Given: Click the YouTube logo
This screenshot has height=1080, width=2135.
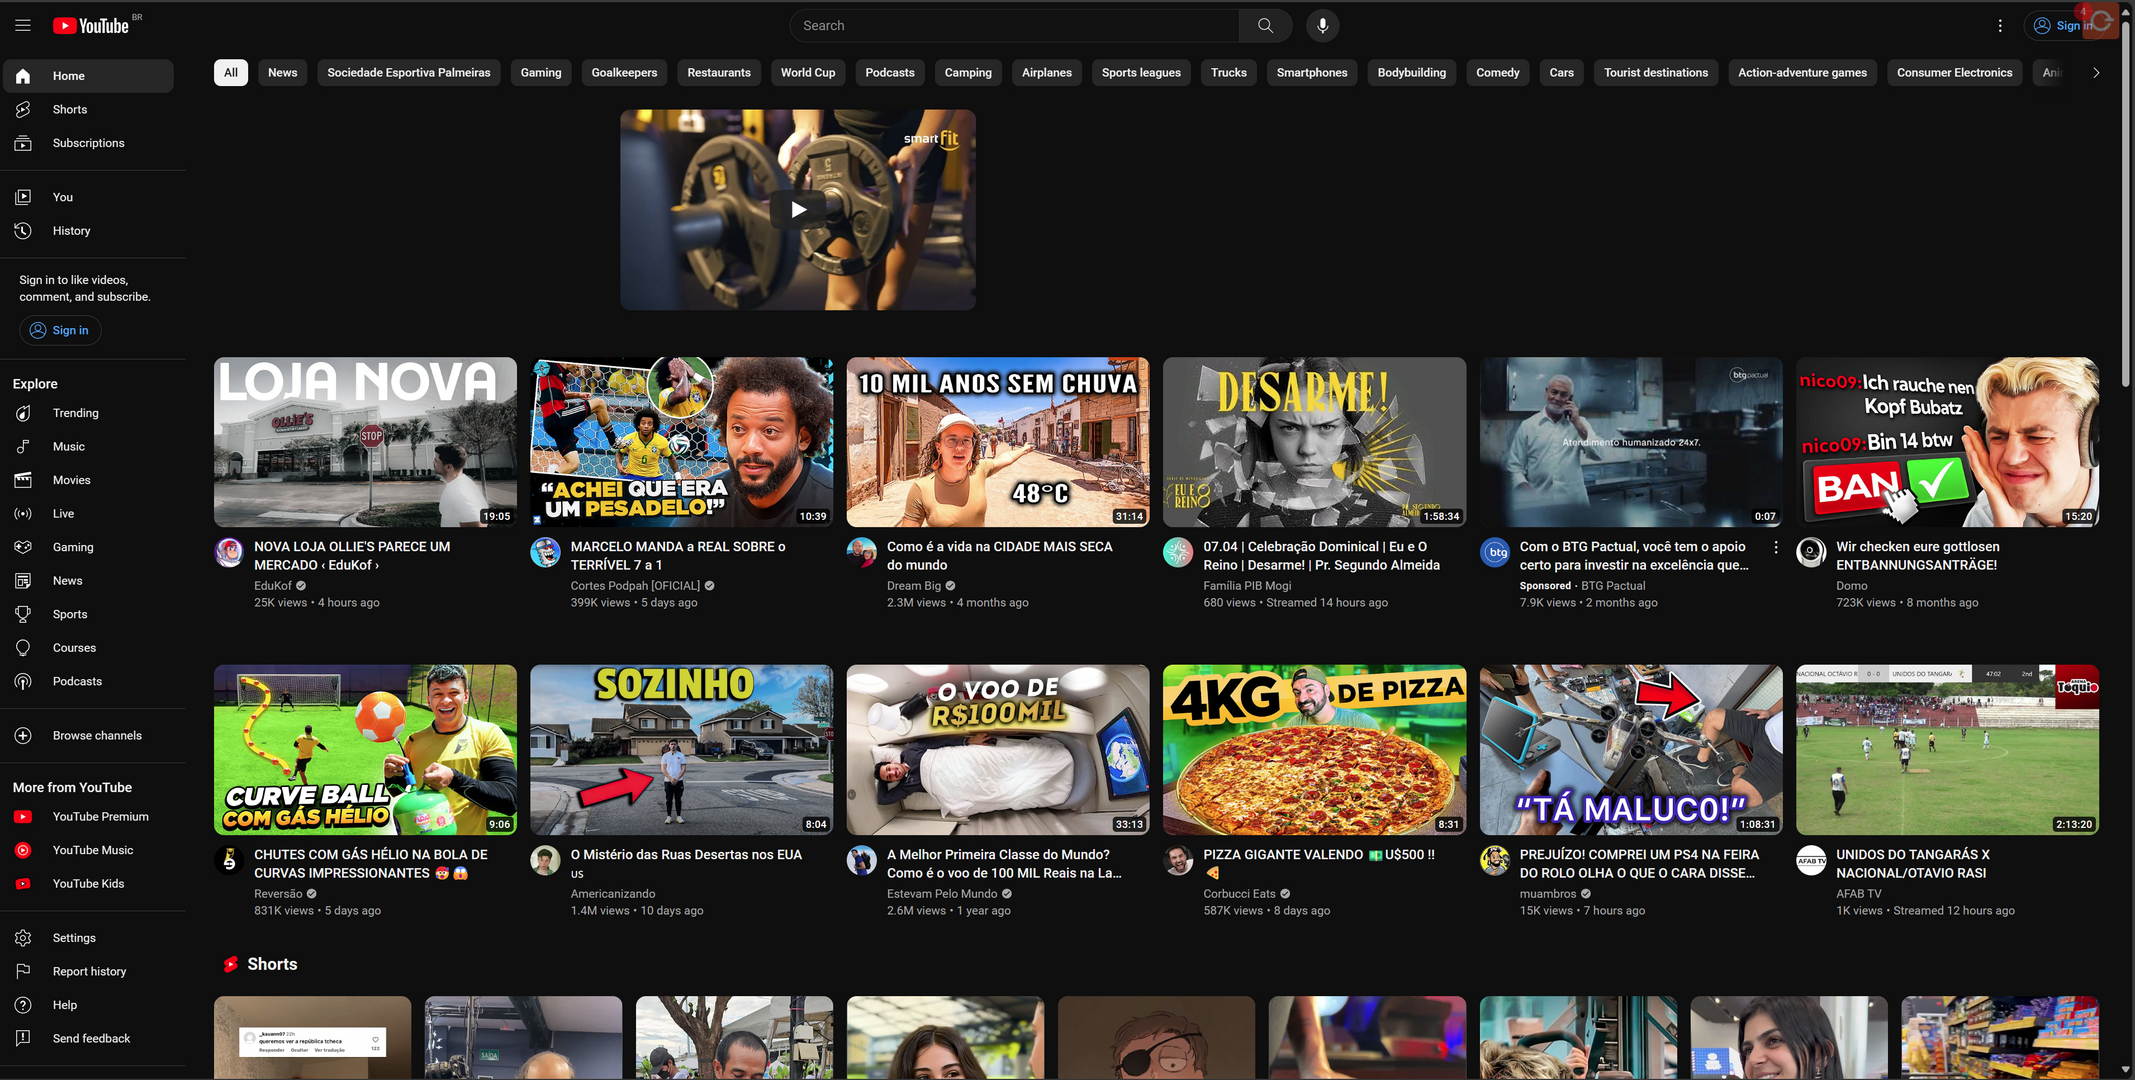Looking at the screenshot, I should pyautogui.click(x=92, y=26).
